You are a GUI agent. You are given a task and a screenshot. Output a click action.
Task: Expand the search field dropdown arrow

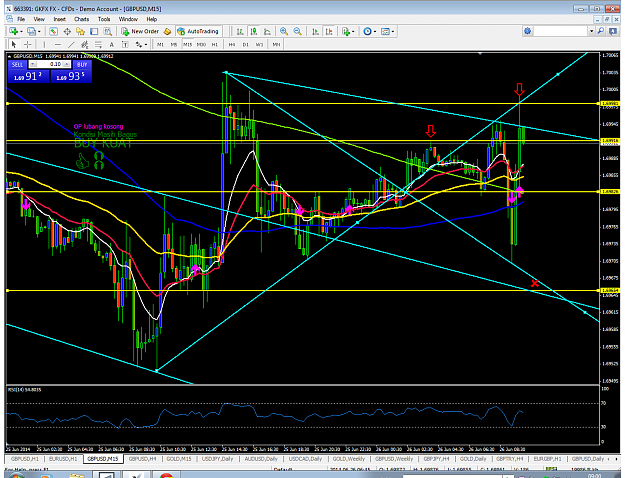coord(592,31)
